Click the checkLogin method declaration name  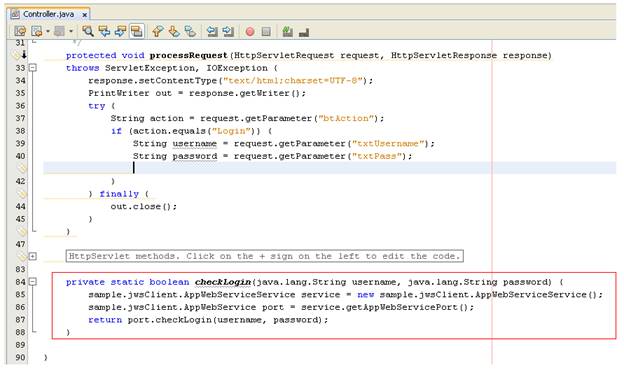coord(223,282)
